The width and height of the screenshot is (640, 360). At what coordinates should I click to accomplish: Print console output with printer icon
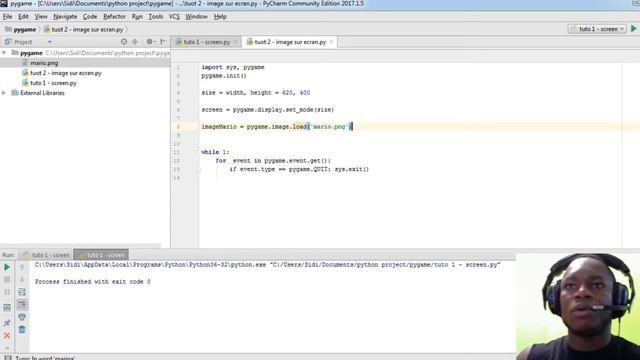(x=22, y=317)
